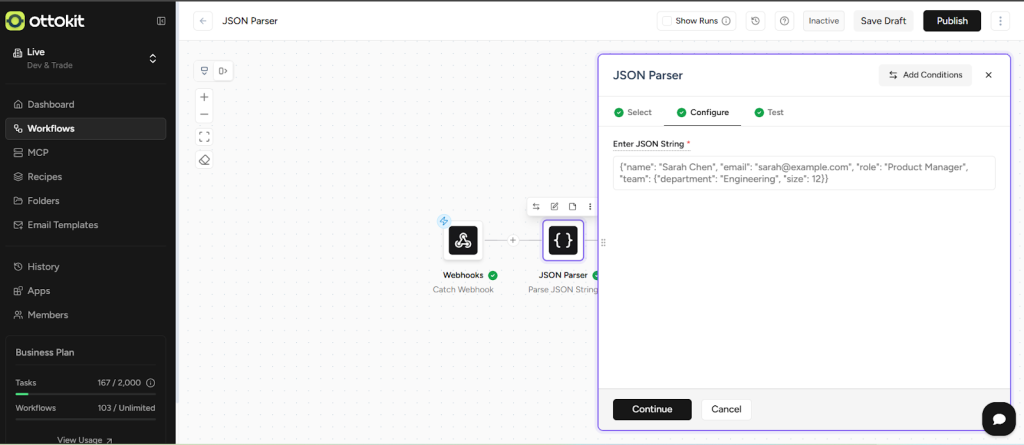Collapse the sidebar using panel icon
This screenshot has width=1024, height=445.
coord(161,21)
